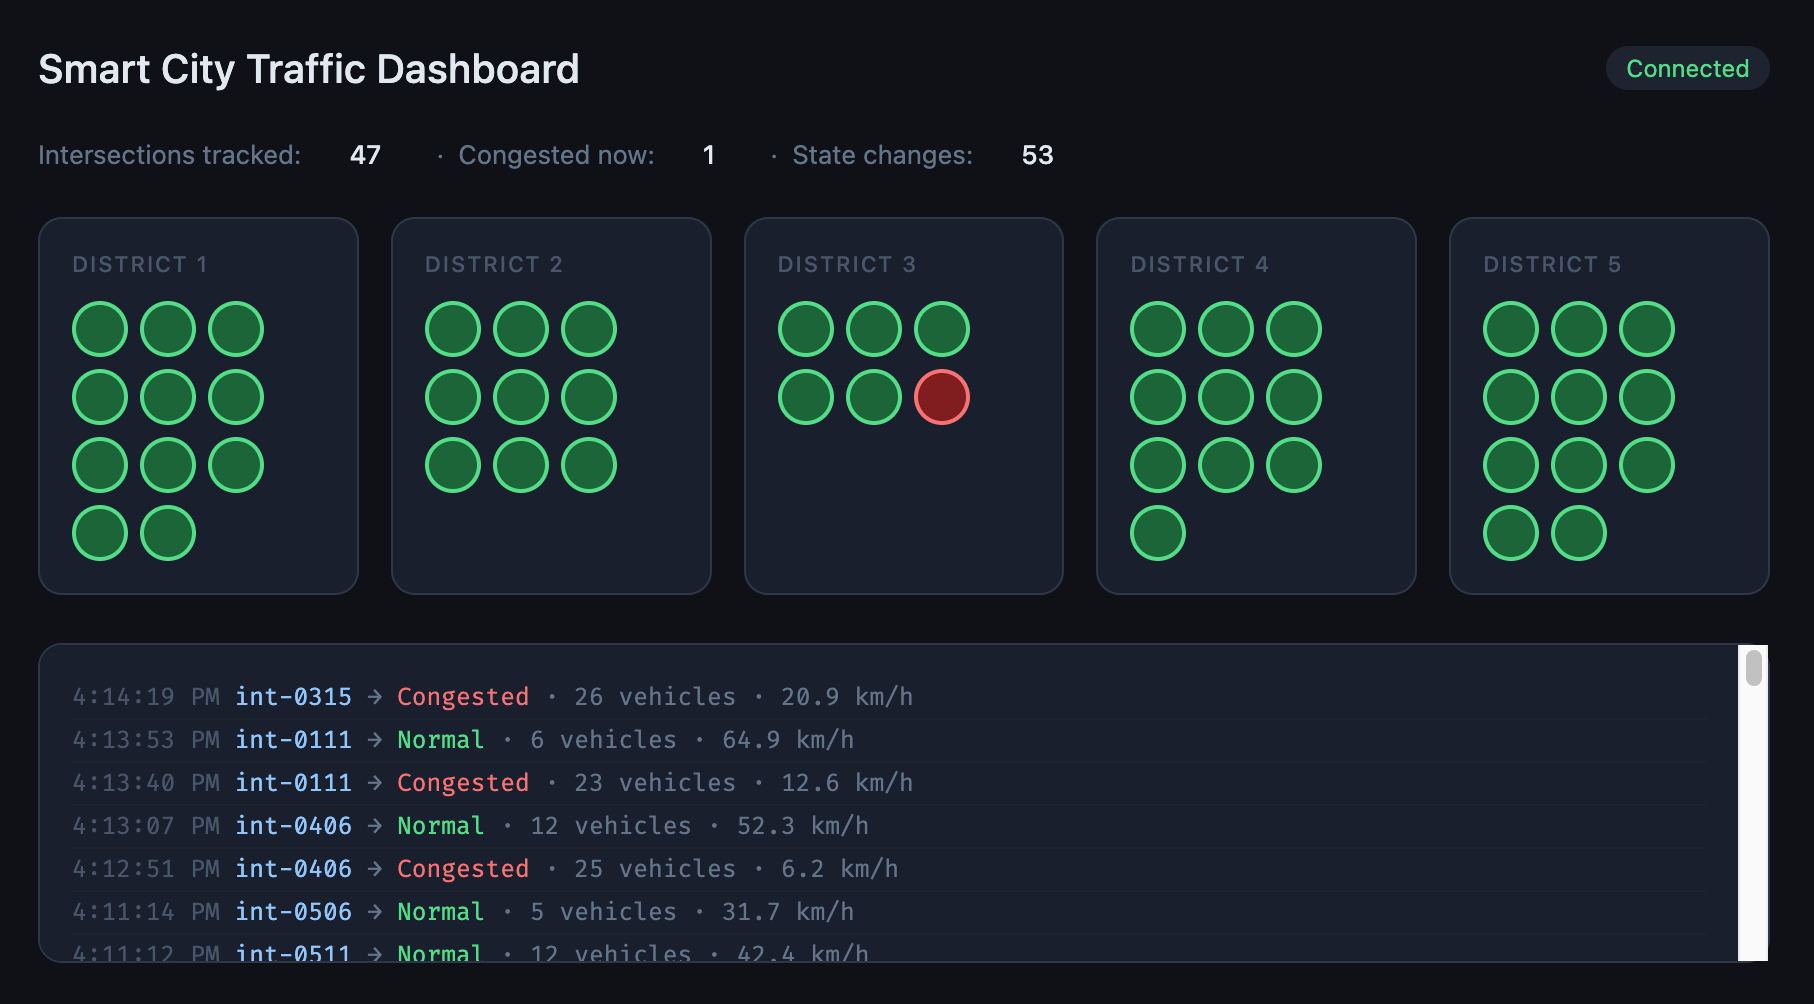Select the first intersection dot in District 1

coord(100,329)
